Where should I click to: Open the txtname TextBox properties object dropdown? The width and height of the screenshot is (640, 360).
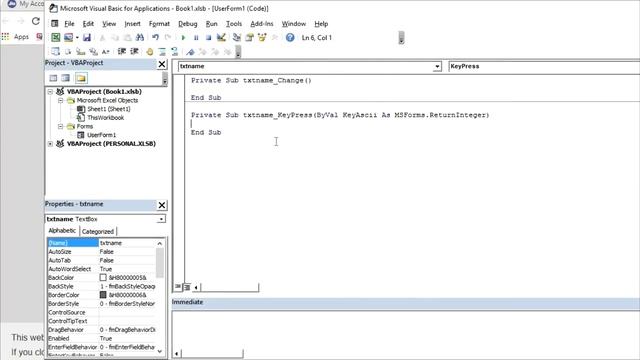(x=161, y=219)
